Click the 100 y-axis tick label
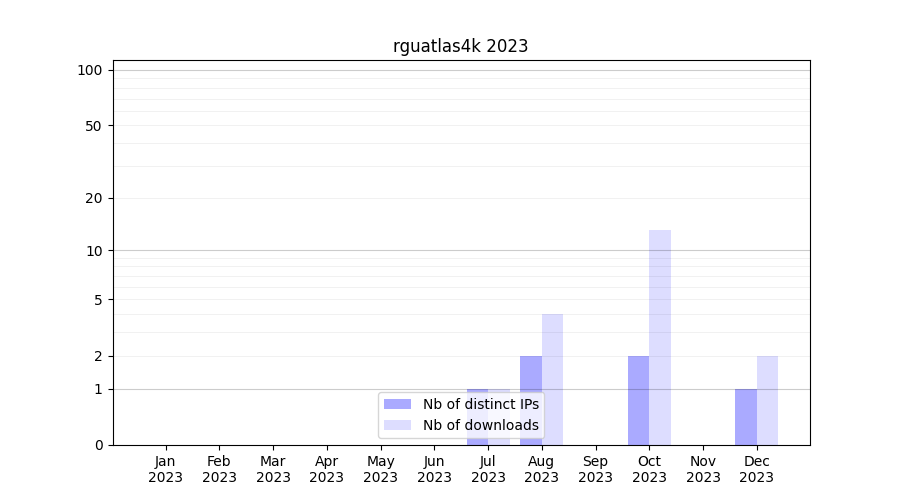Viewport: 900px width, 500px height. [90, 70]
